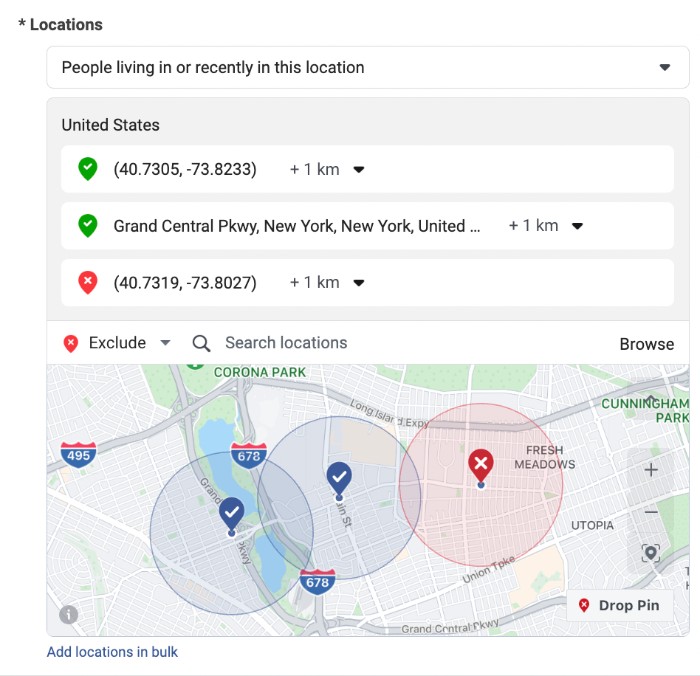This screenshot has width=700, height=676.
Task: Click the red excluded pin on map
Action: (x=481, y=465)
